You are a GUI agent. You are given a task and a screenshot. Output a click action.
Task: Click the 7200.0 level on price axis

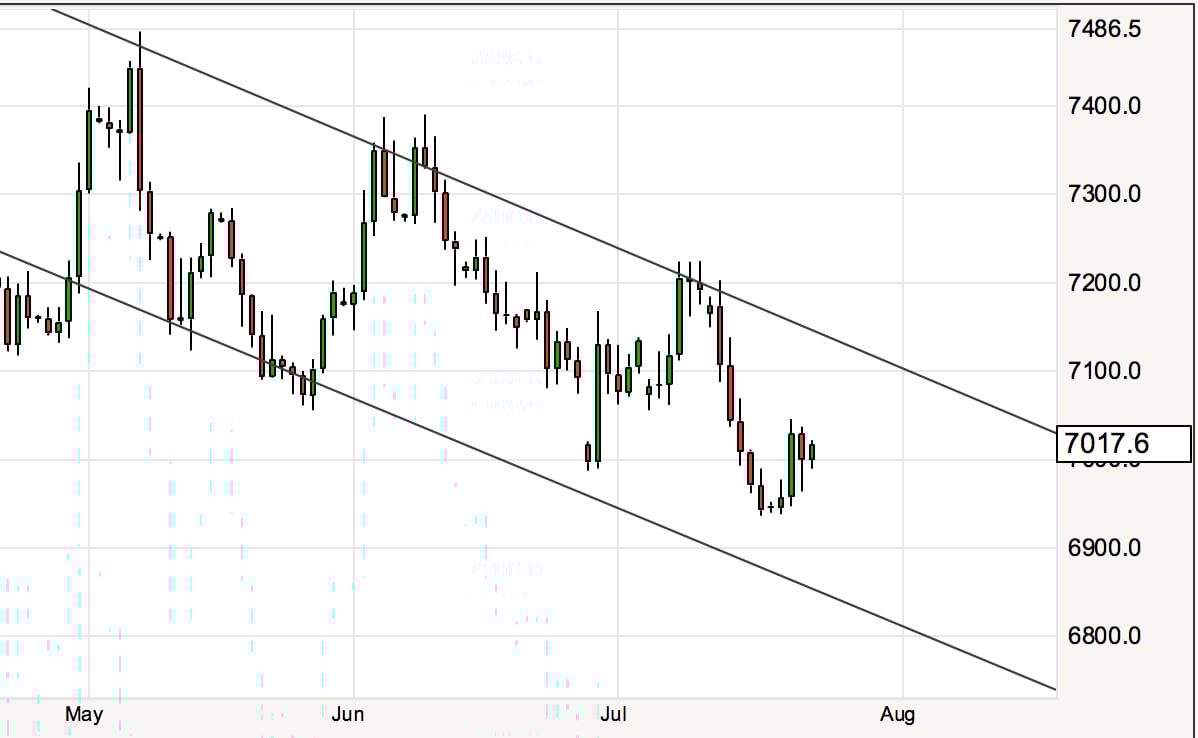click(x=1105, y=283)
